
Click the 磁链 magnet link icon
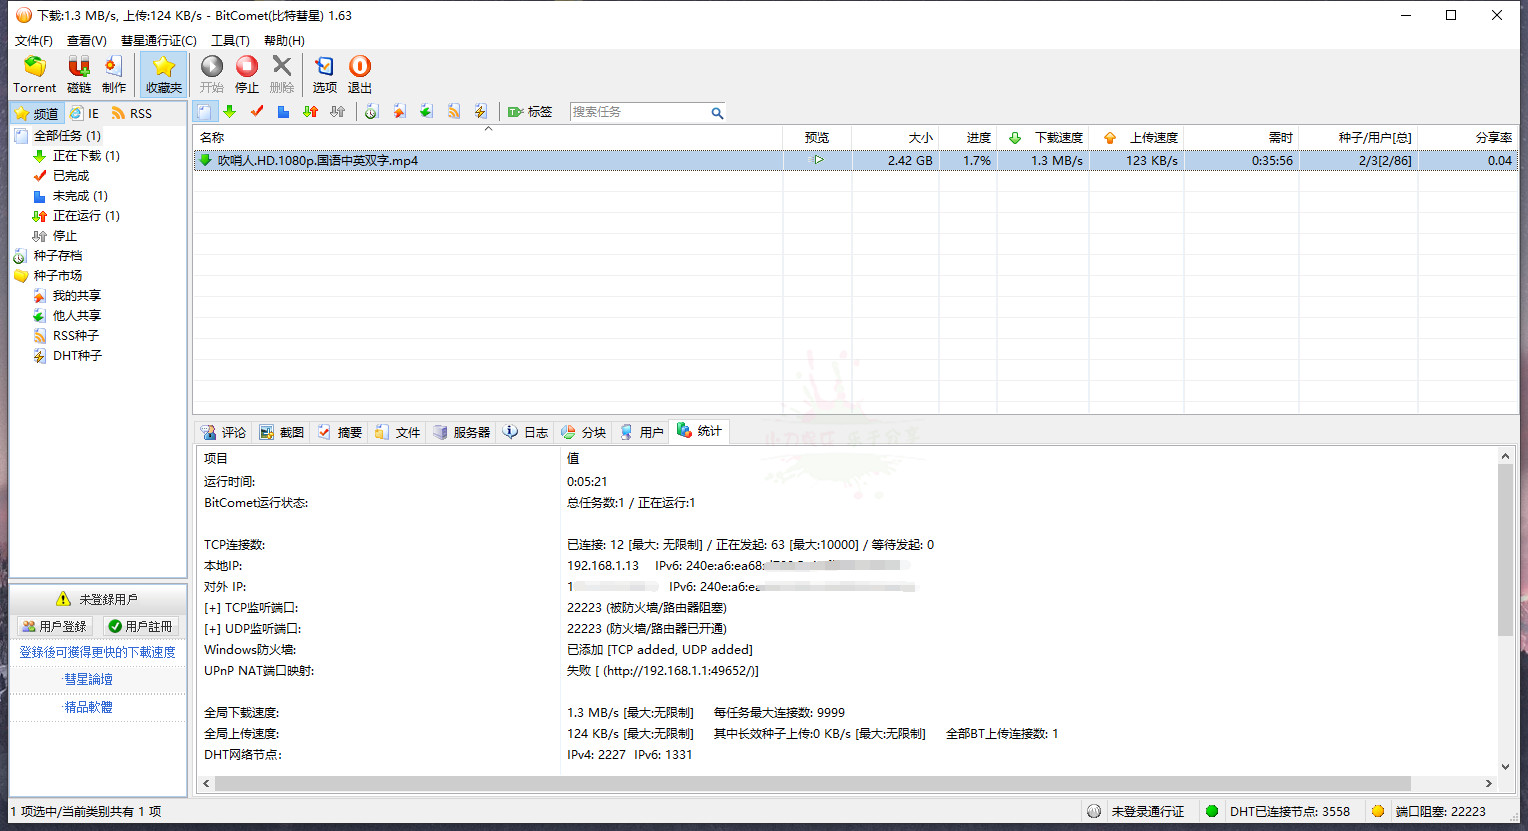79,75
